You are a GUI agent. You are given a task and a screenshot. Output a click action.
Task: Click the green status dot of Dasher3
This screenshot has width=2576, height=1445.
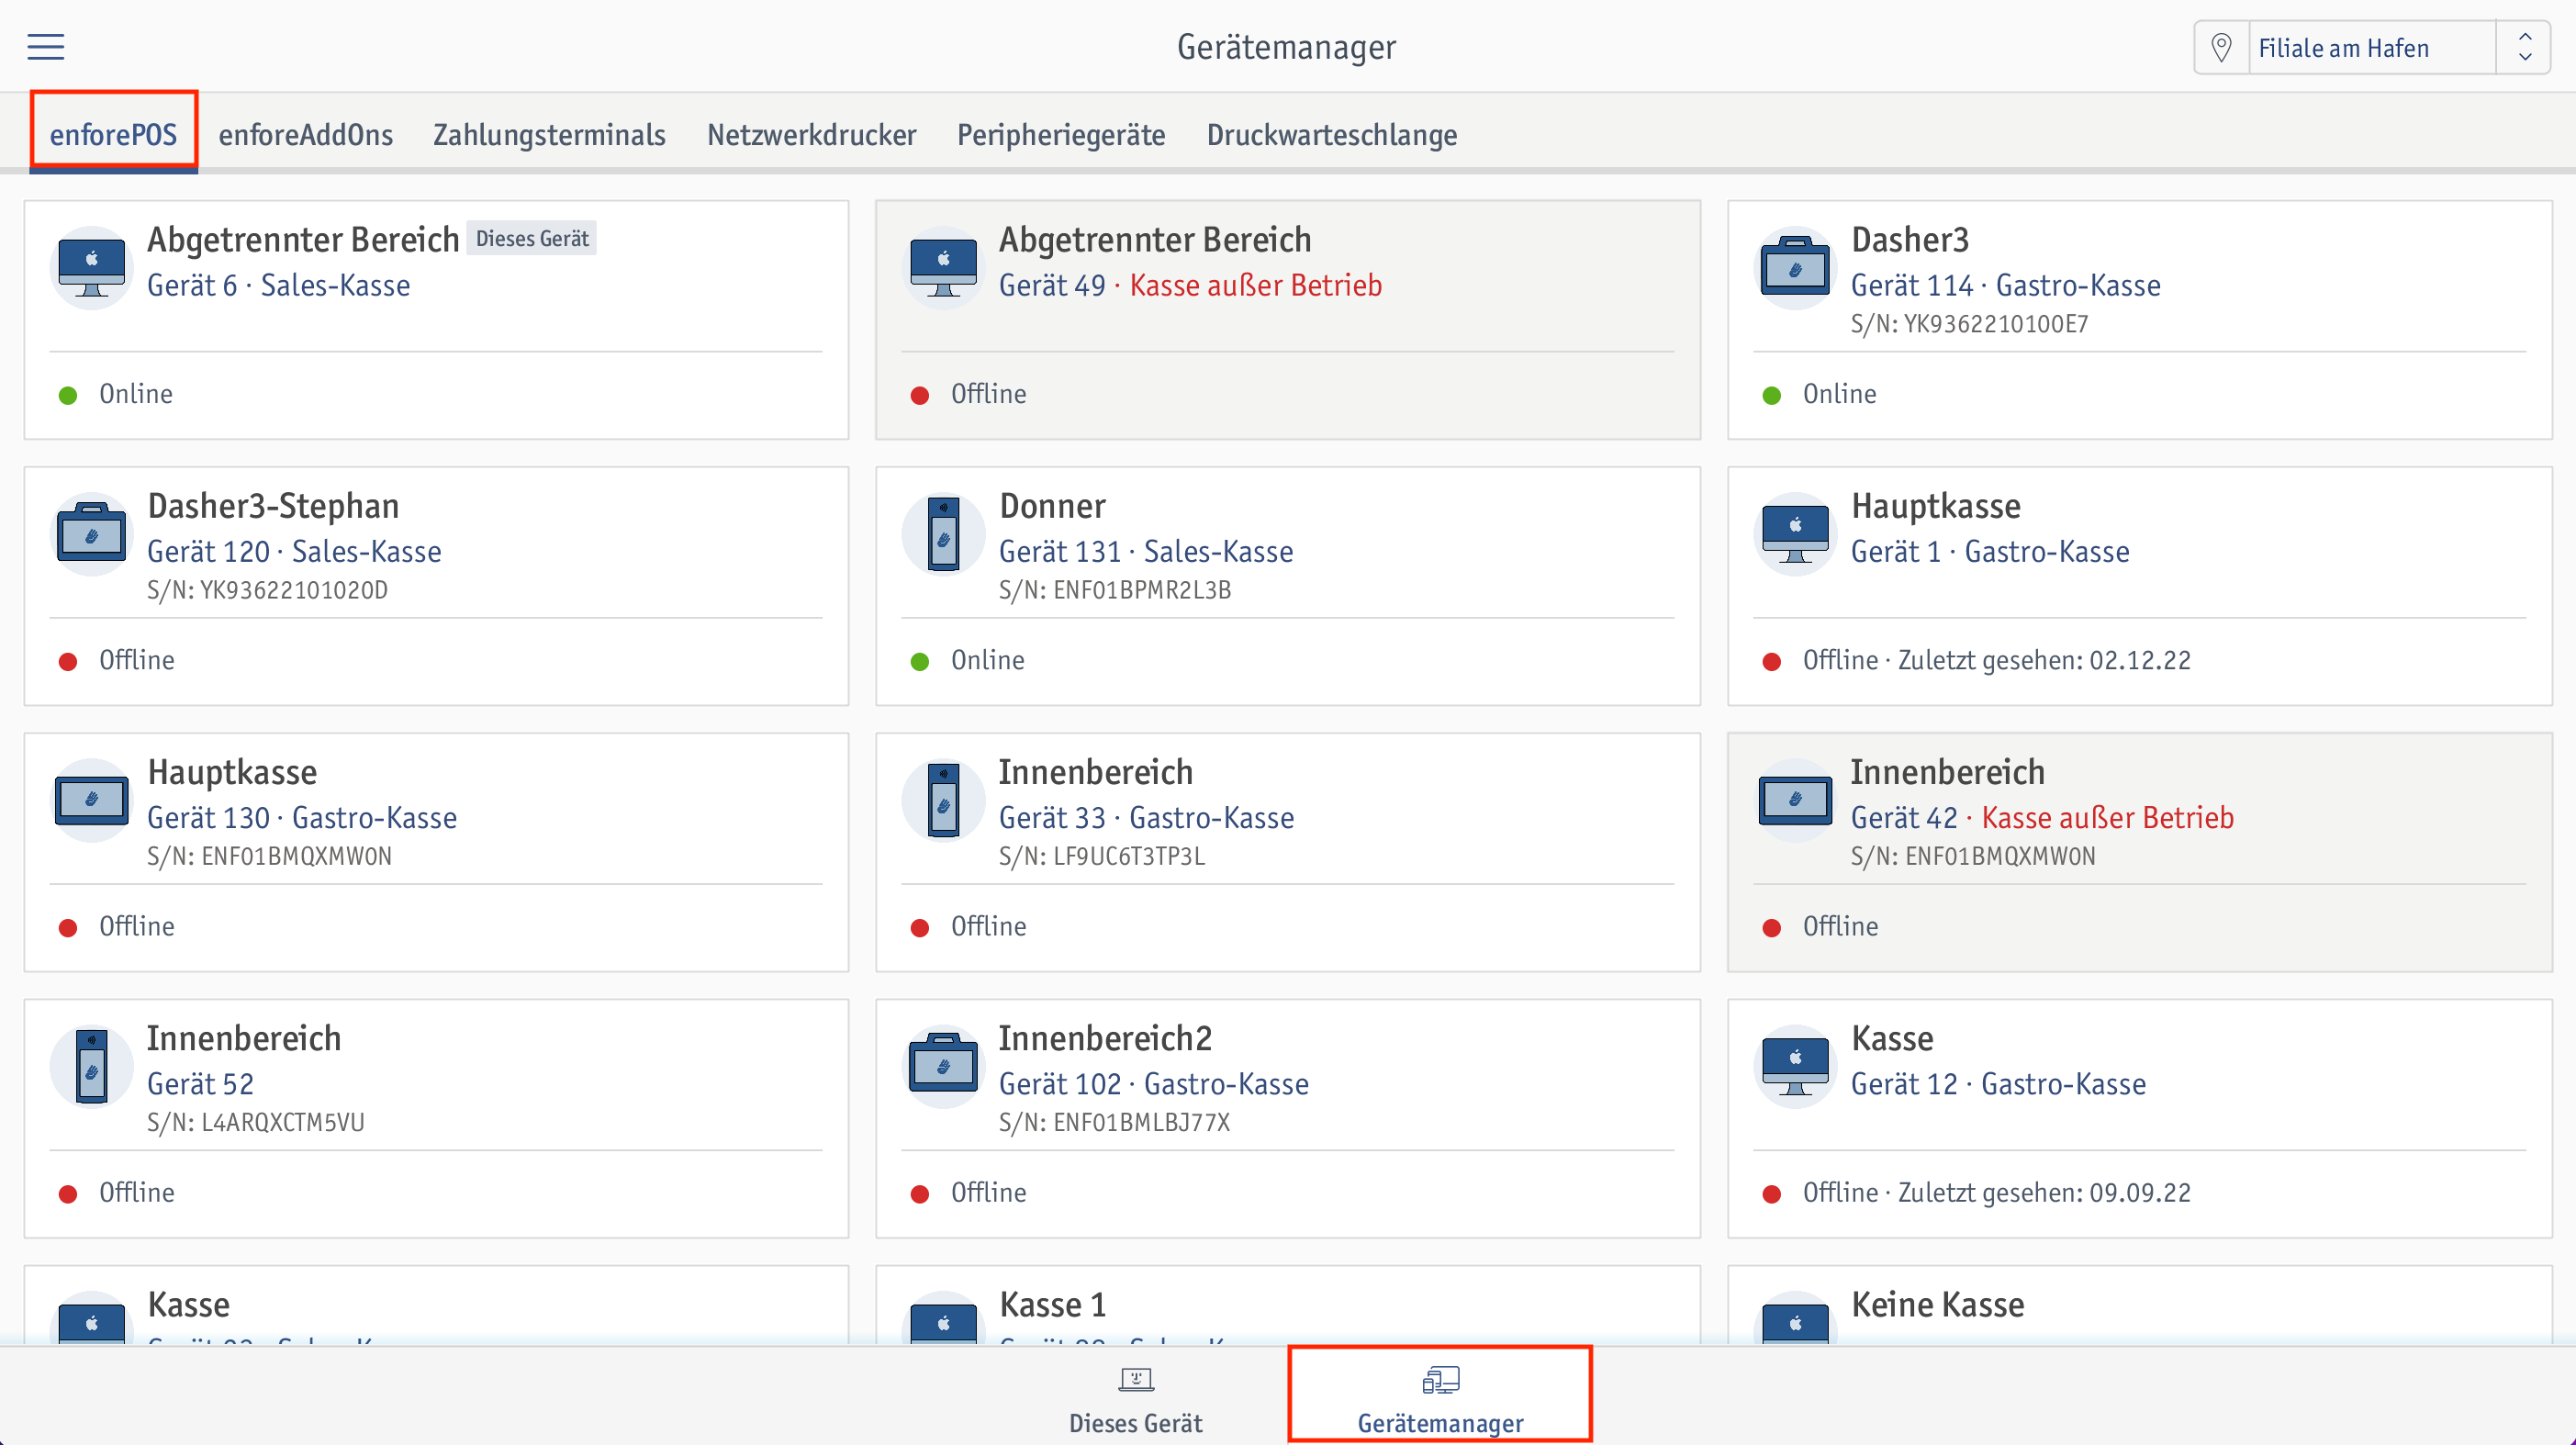click(x=1771, y=395)
